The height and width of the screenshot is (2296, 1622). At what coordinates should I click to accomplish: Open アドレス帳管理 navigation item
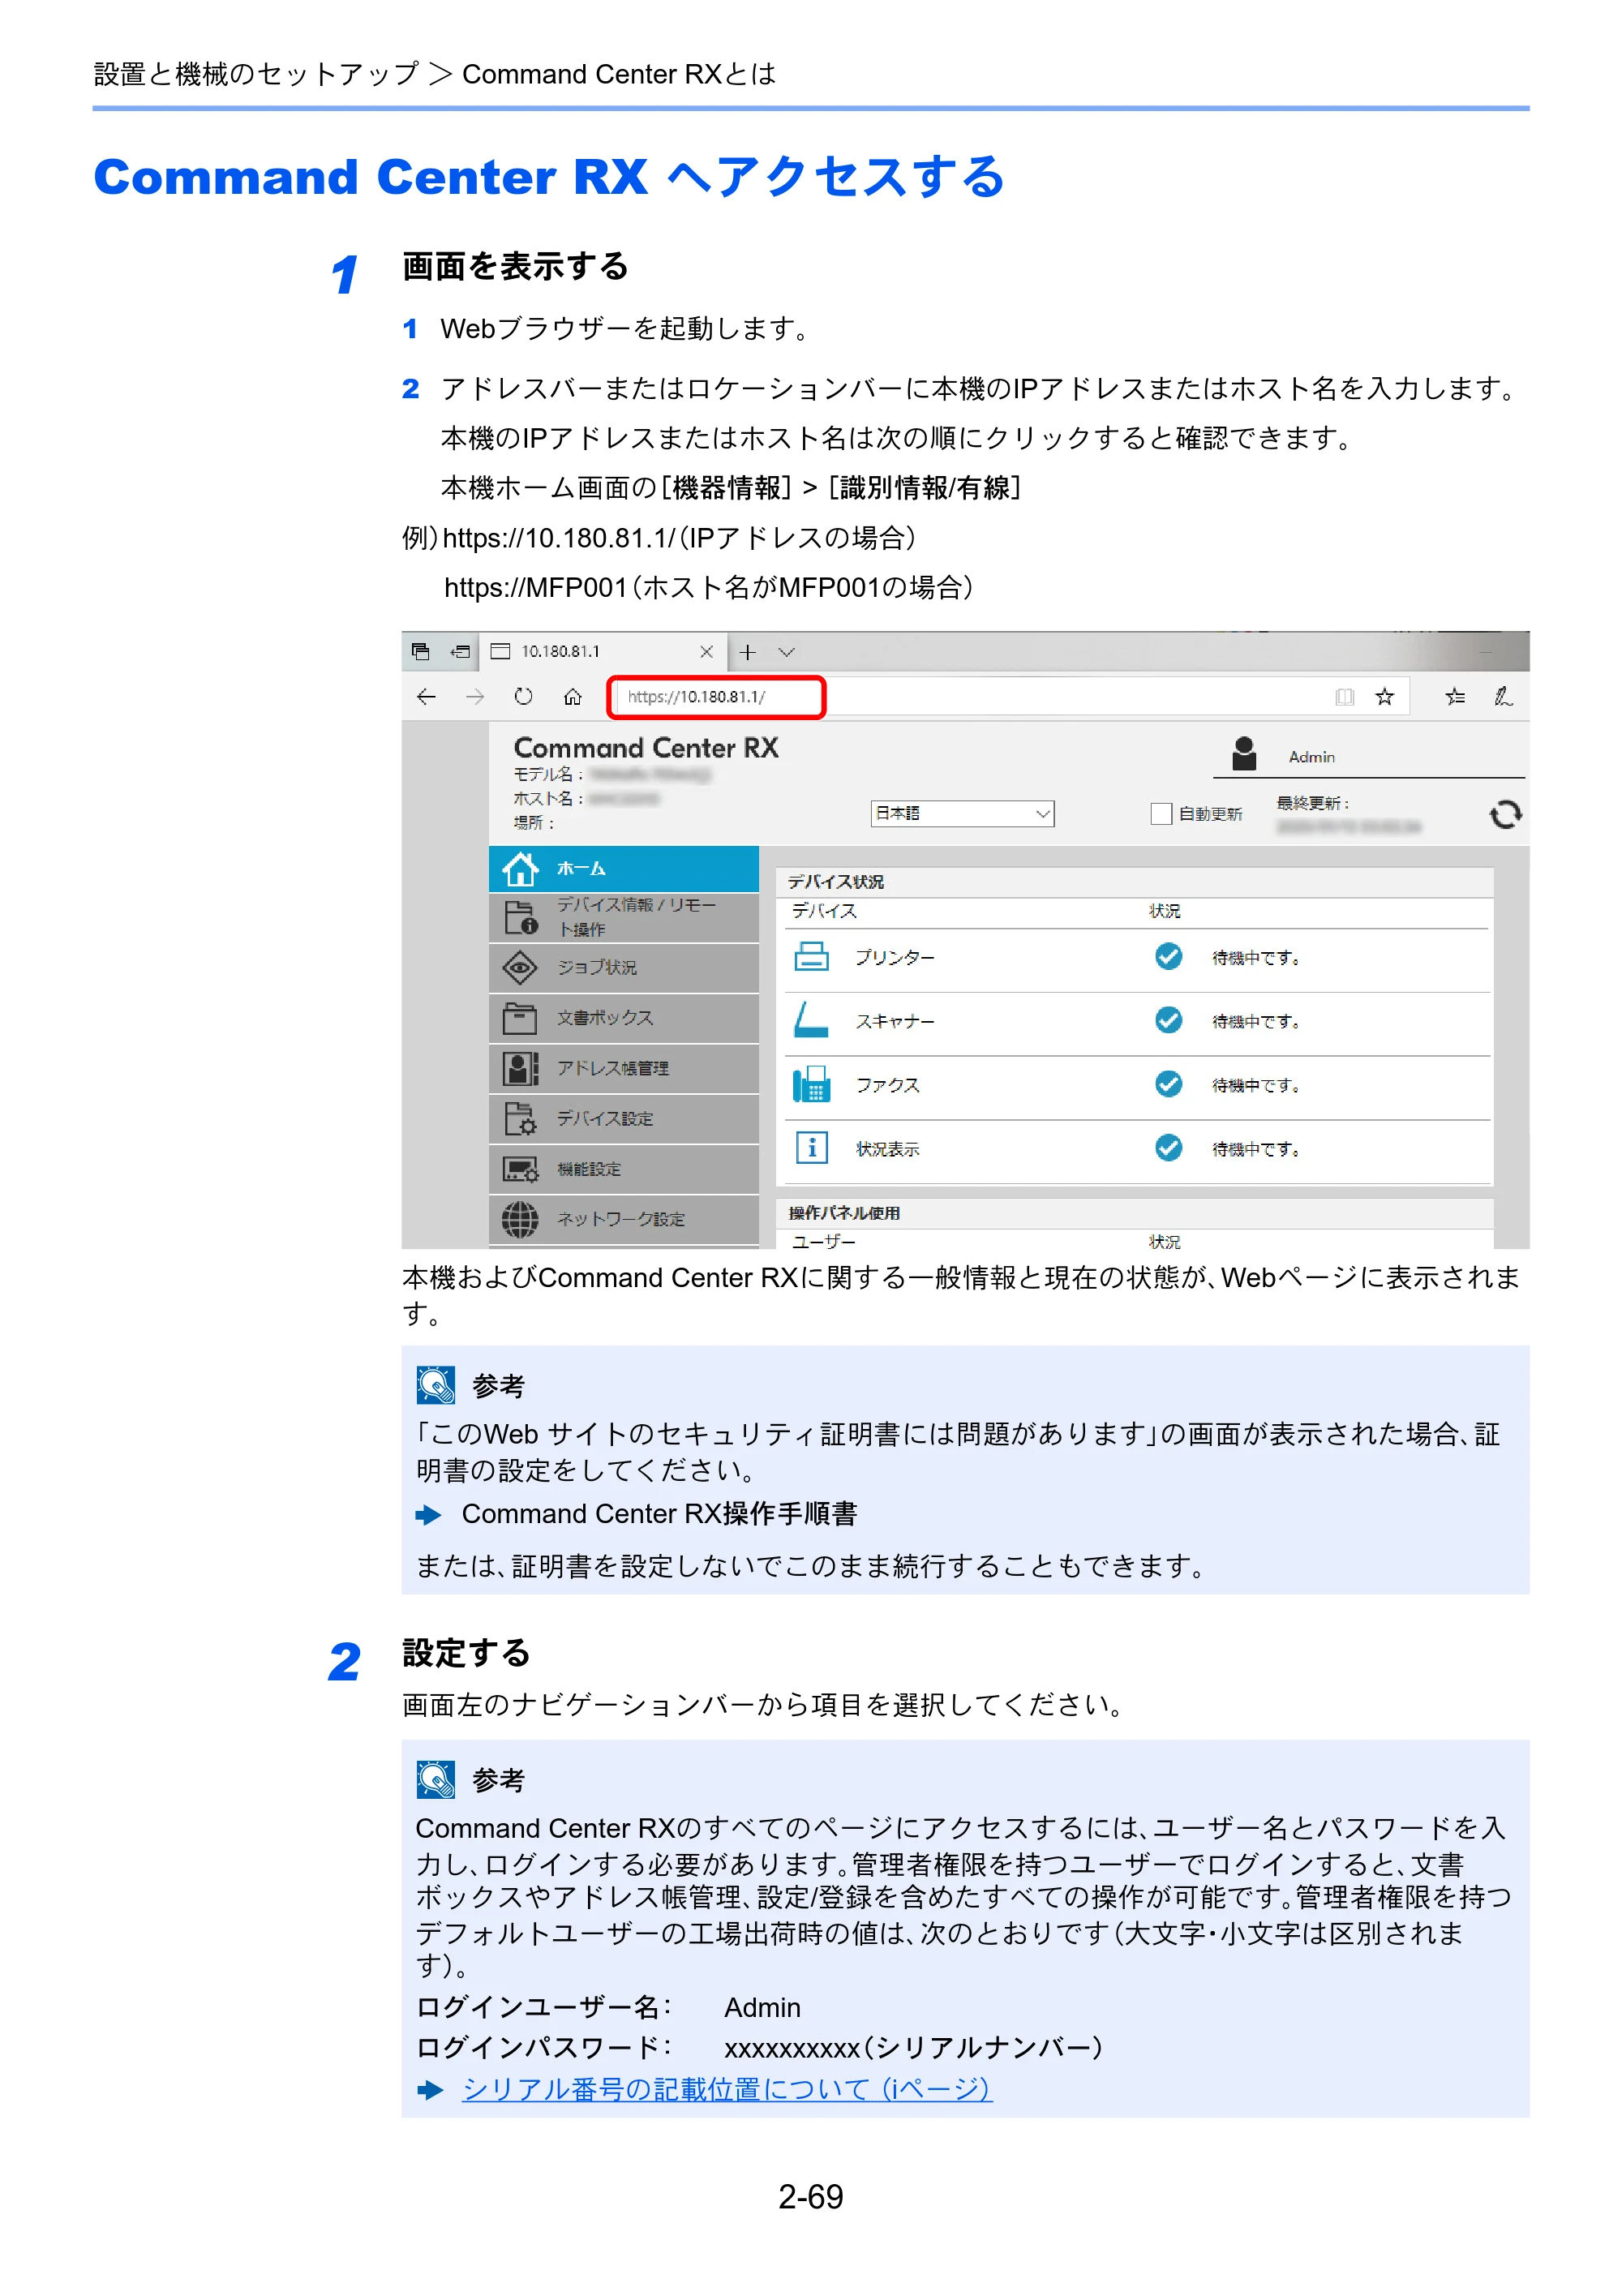pyautogui.click(x=623, y=1068)
